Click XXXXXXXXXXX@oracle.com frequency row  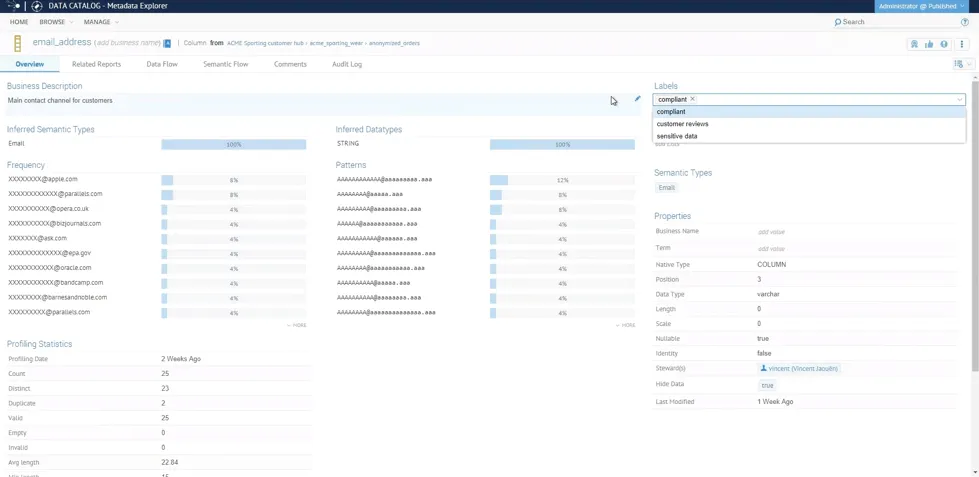157,268
